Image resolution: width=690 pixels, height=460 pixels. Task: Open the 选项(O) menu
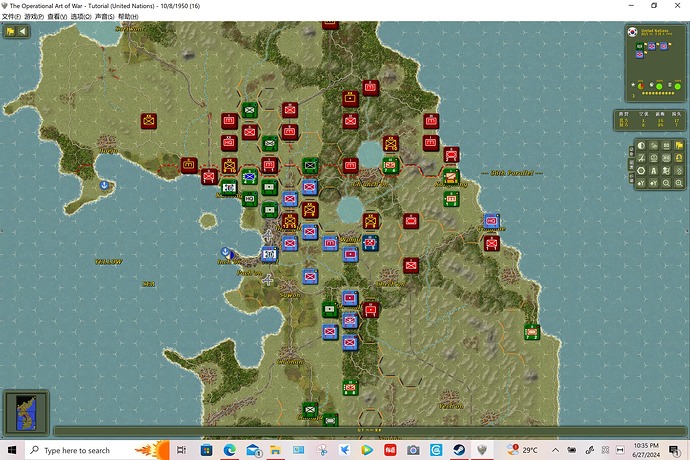click(x=81, y=16)
